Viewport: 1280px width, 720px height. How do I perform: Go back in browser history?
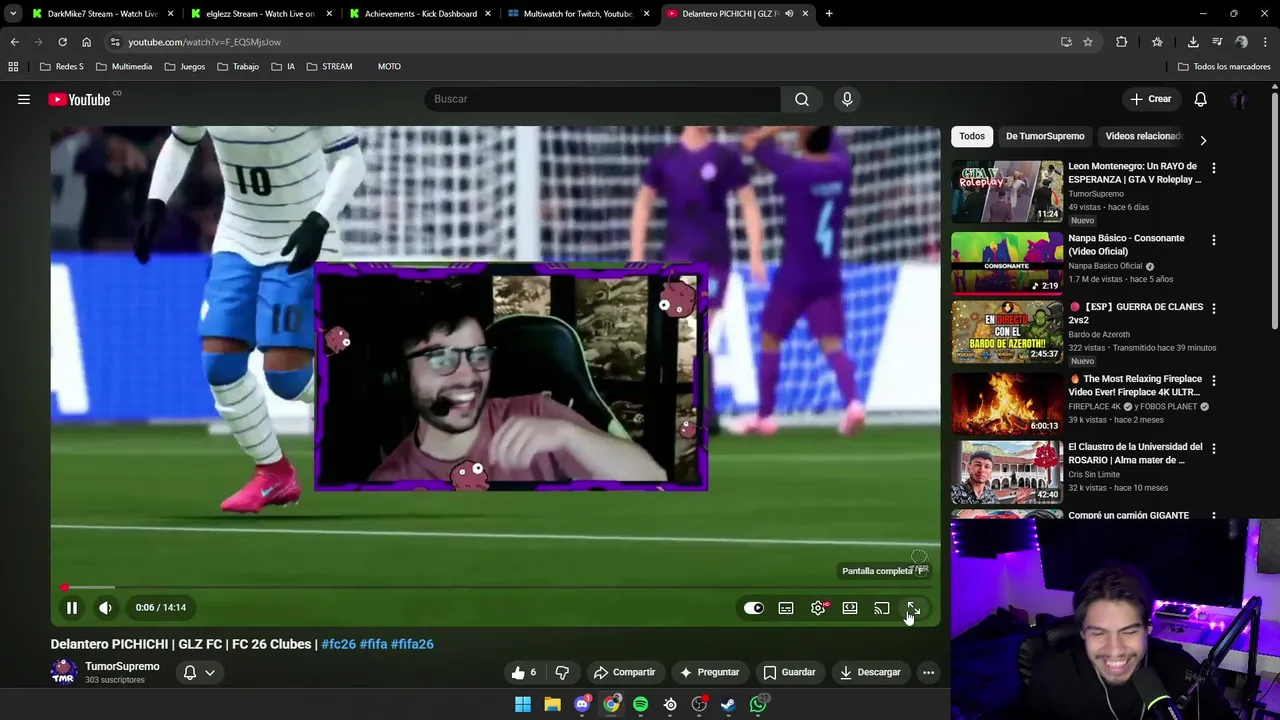(x=14, y=42)
